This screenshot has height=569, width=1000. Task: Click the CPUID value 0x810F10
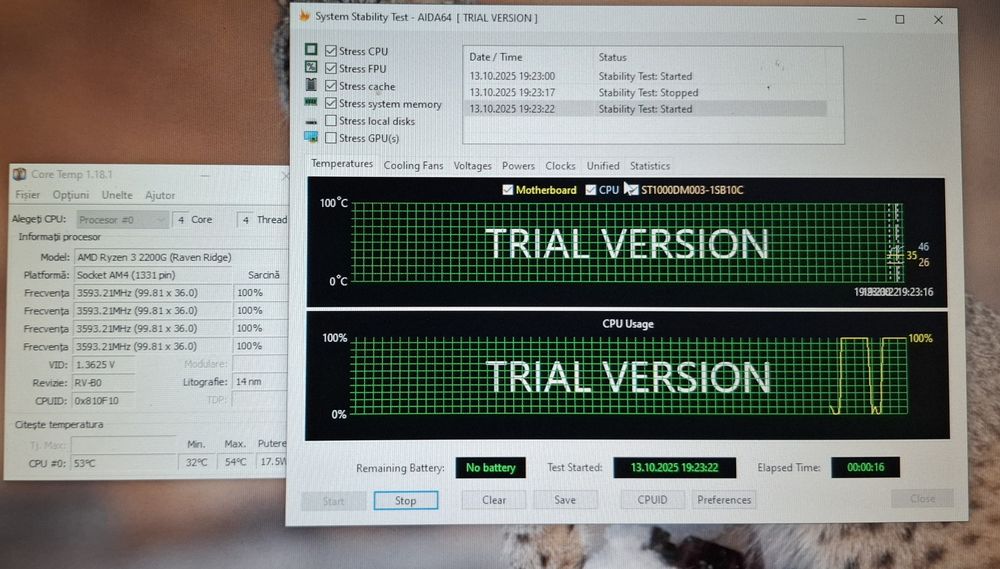(x=104, y=401)
